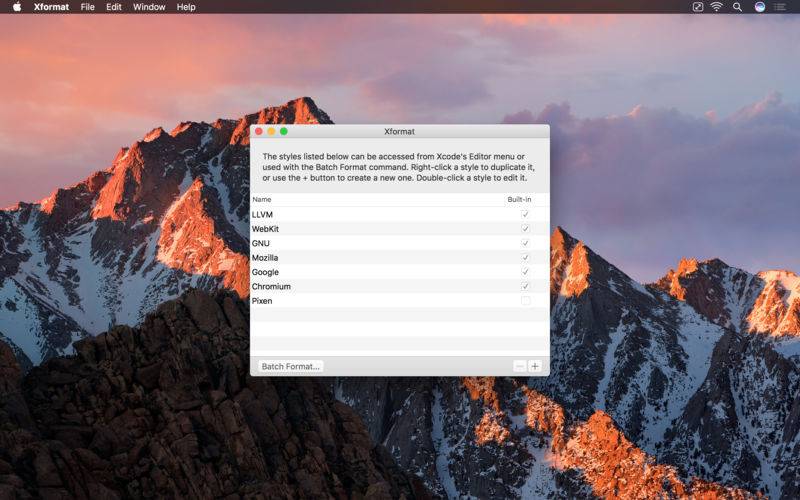Click the screen sharing menu bar icon
The image size is (800, 500).
tap(697, 7)
